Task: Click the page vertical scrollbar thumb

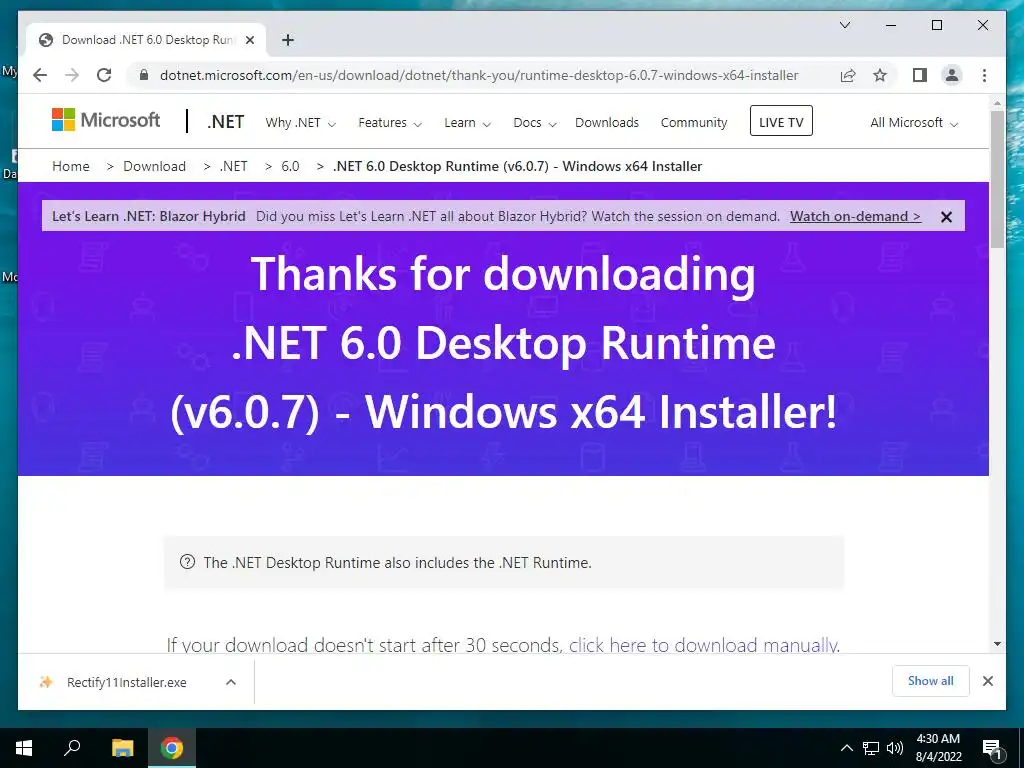Action: point(997,179)
